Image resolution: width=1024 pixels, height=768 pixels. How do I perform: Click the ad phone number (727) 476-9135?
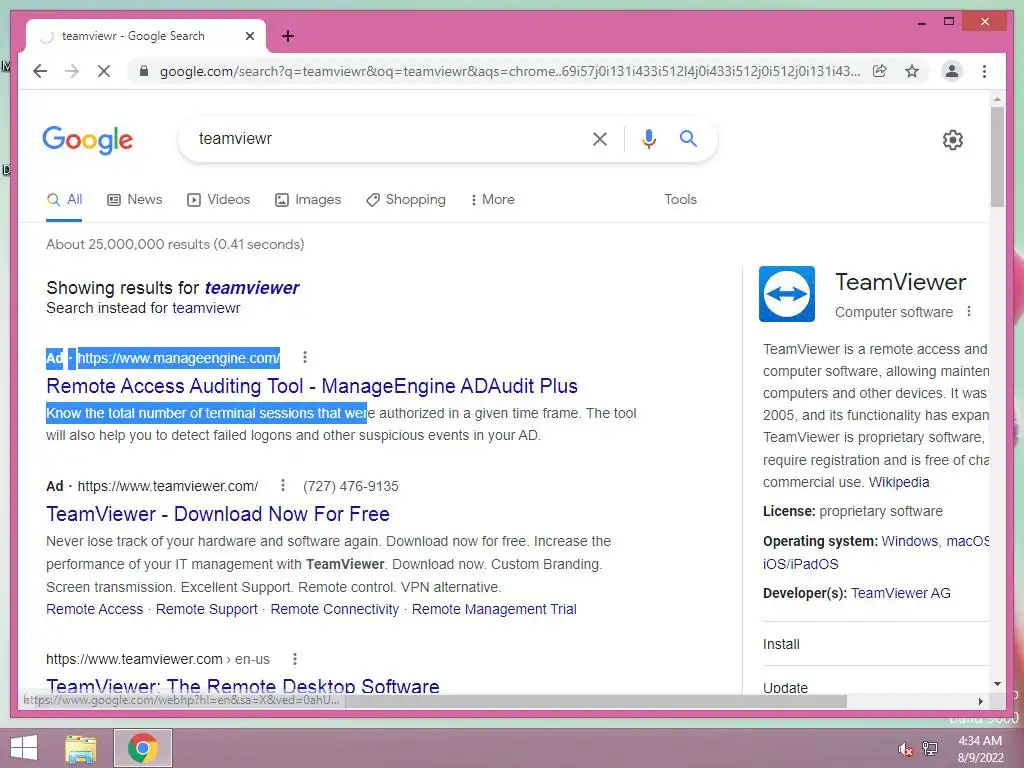[x=351, y=487]
